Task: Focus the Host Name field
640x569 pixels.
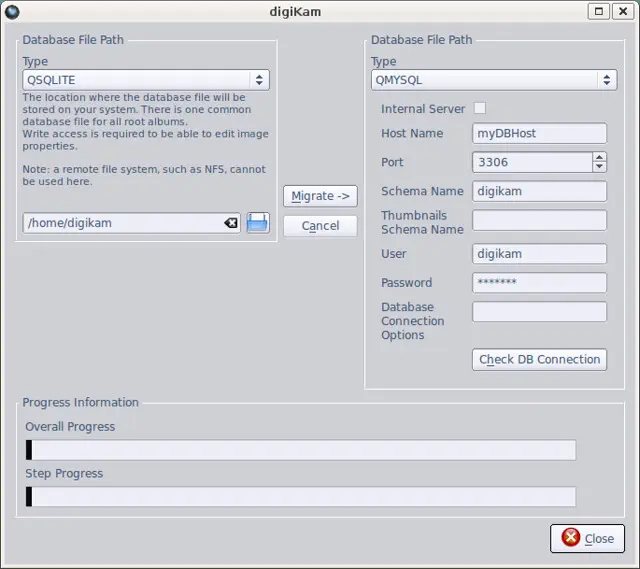Action: (x=539, y=133)
